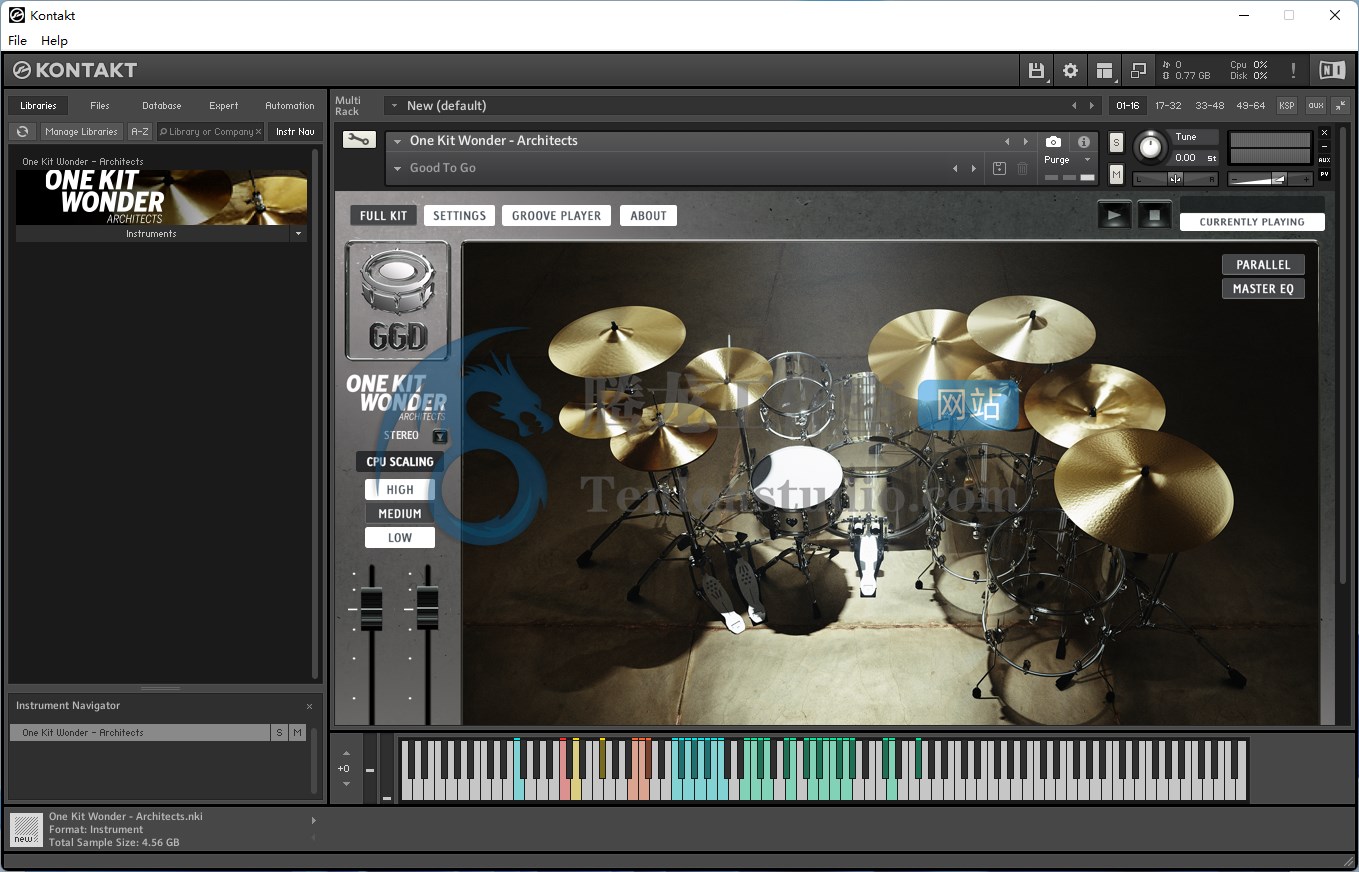Open the New (default) multi dropdown
The image size is (1359, 872).
[x=395, y=105]
